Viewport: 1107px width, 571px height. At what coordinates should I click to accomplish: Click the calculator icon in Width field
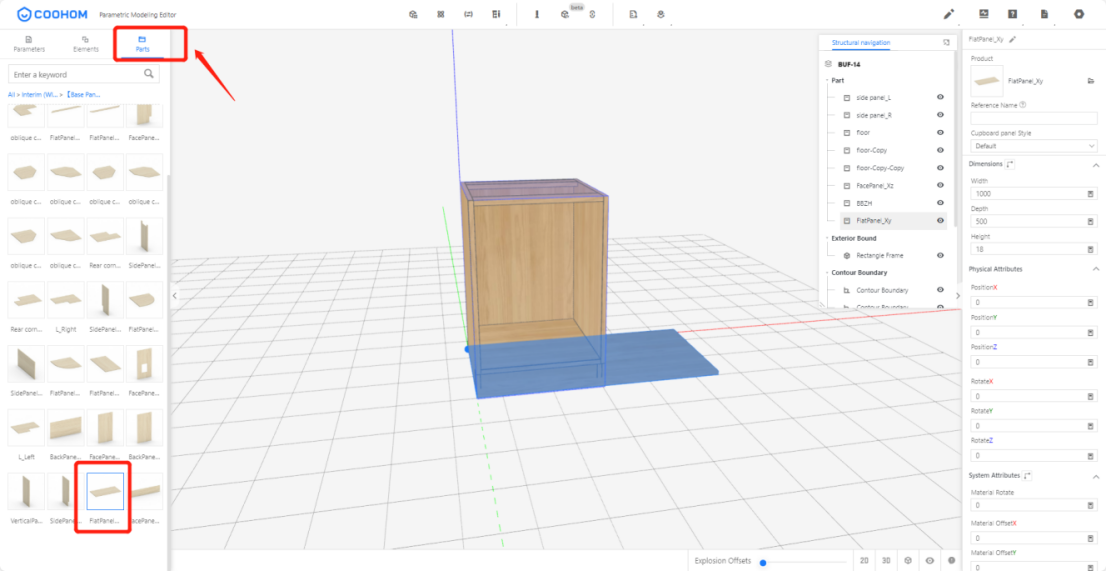click(1089, 194)
